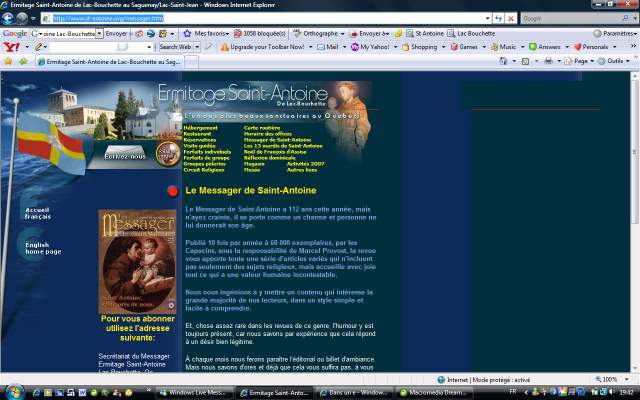The image size is (640, 400).
Task: Open Yahoo Shopping toolbar button
Action: [420, 47]
